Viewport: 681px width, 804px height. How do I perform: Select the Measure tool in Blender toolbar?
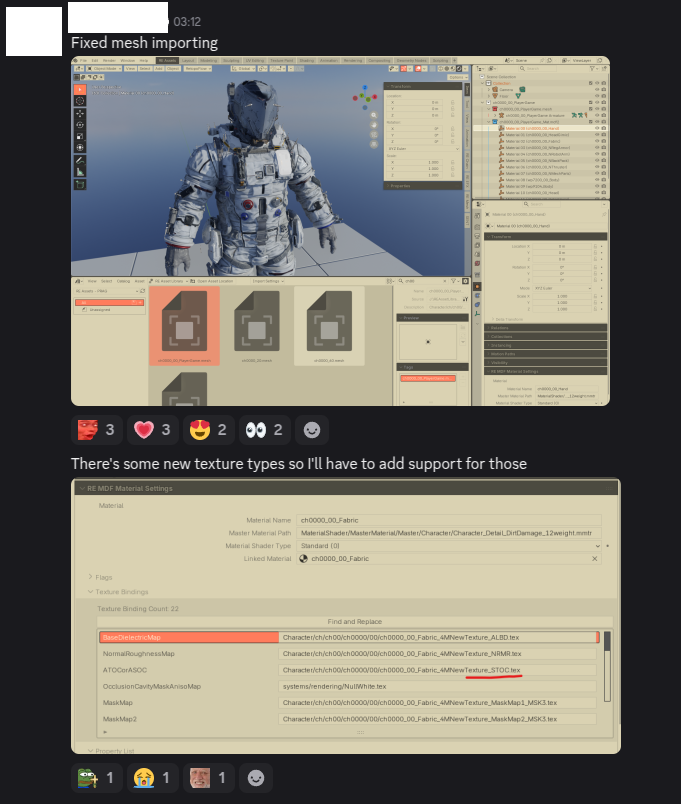pyautogui.click(x=80, y=172)
